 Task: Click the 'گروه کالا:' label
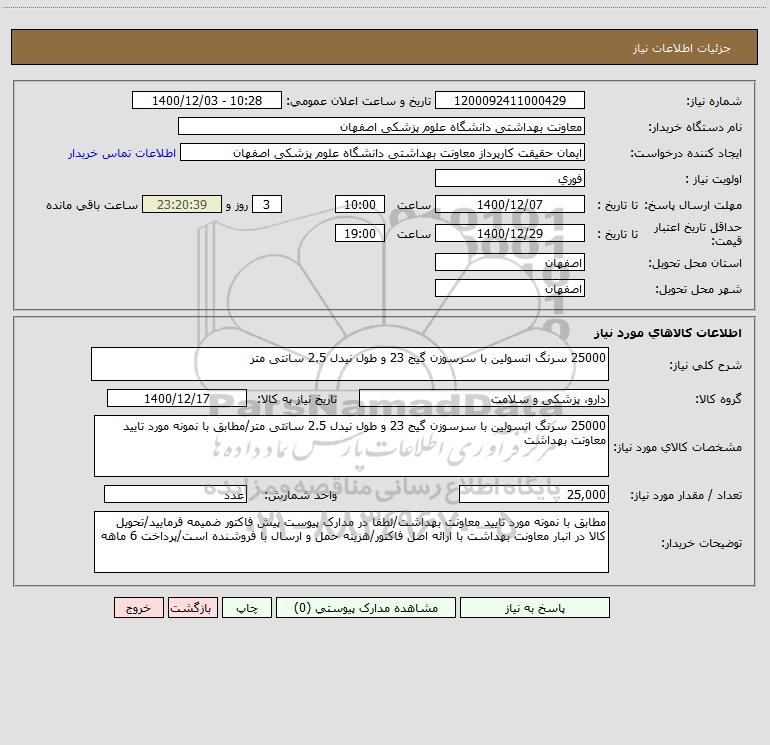pos(718,399)
